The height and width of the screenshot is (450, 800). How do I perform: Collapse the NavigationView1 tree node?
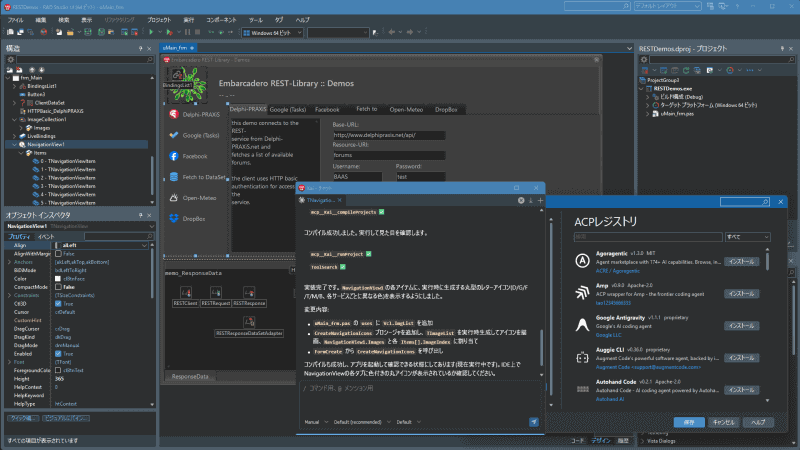[x=14, y=144]
